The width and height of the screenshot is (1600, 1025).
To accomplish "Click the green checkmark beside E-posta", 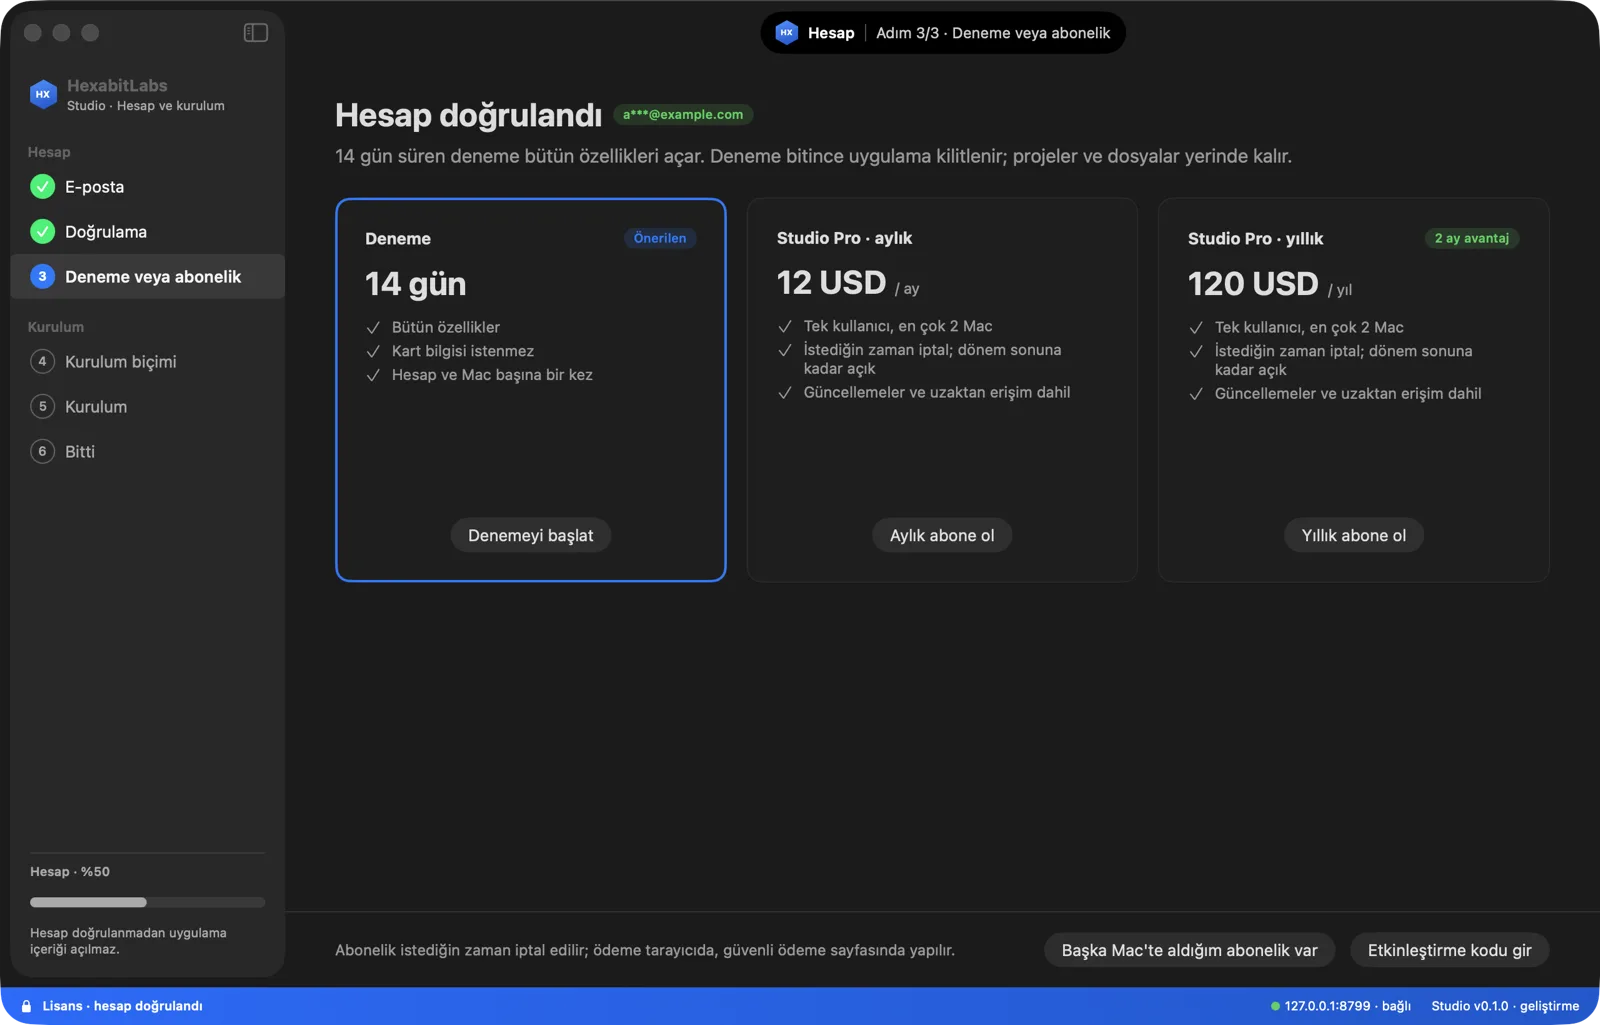I will pos(42,187).
